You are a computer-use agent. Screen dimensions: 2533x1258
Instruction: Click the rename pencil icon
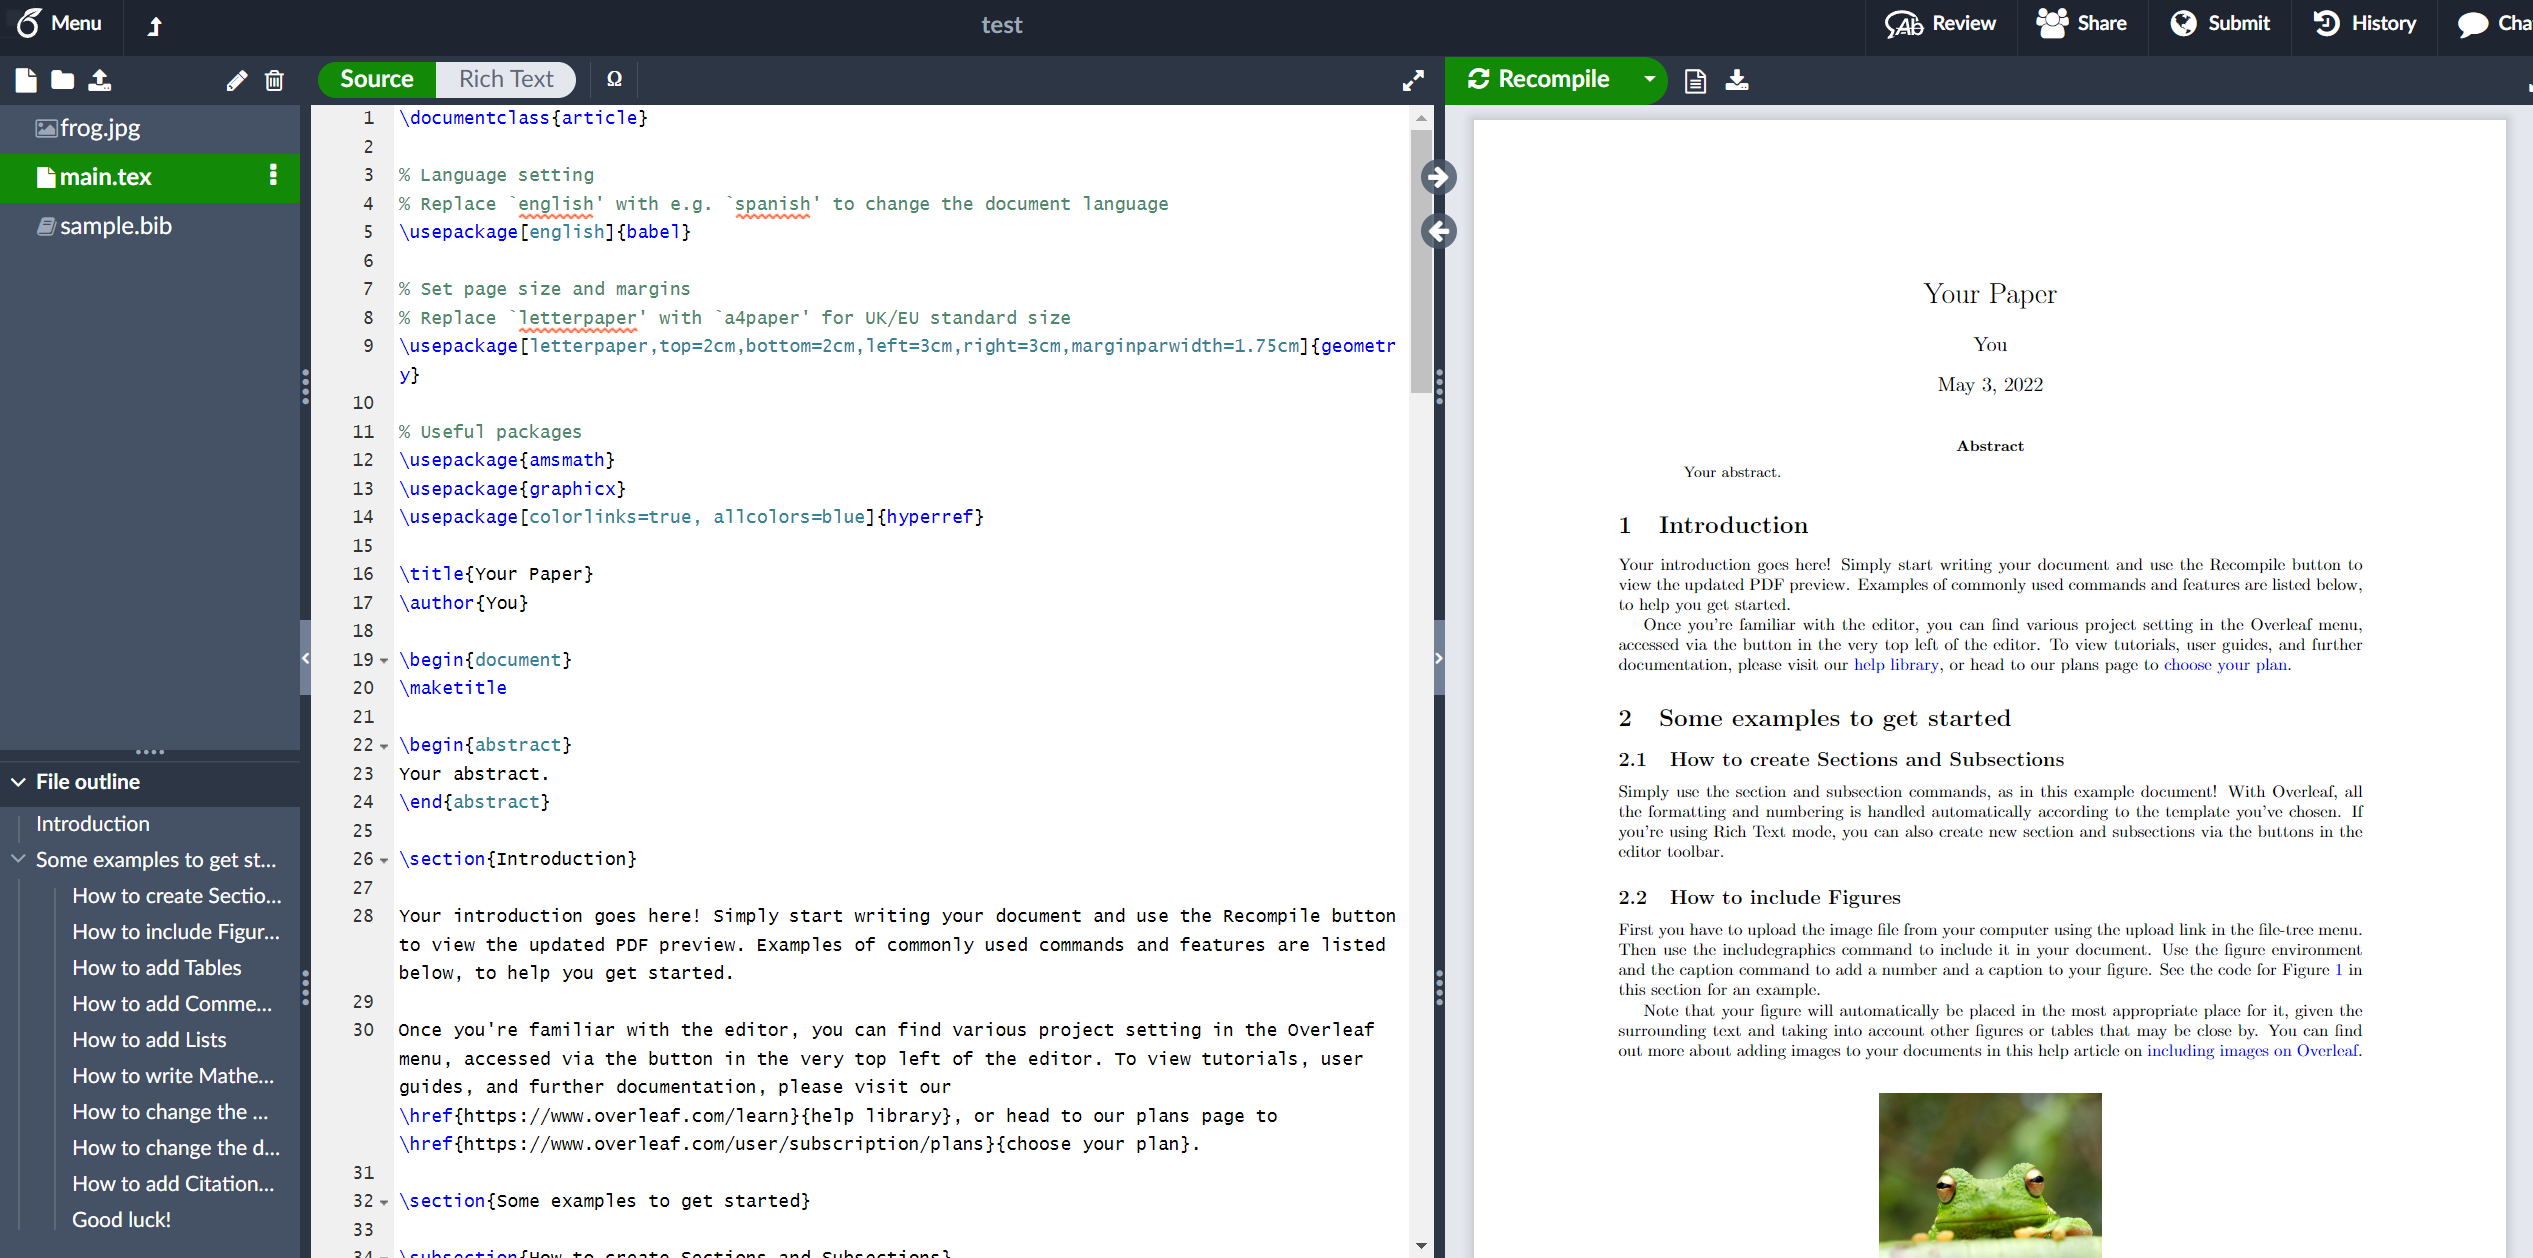(236, 80)
